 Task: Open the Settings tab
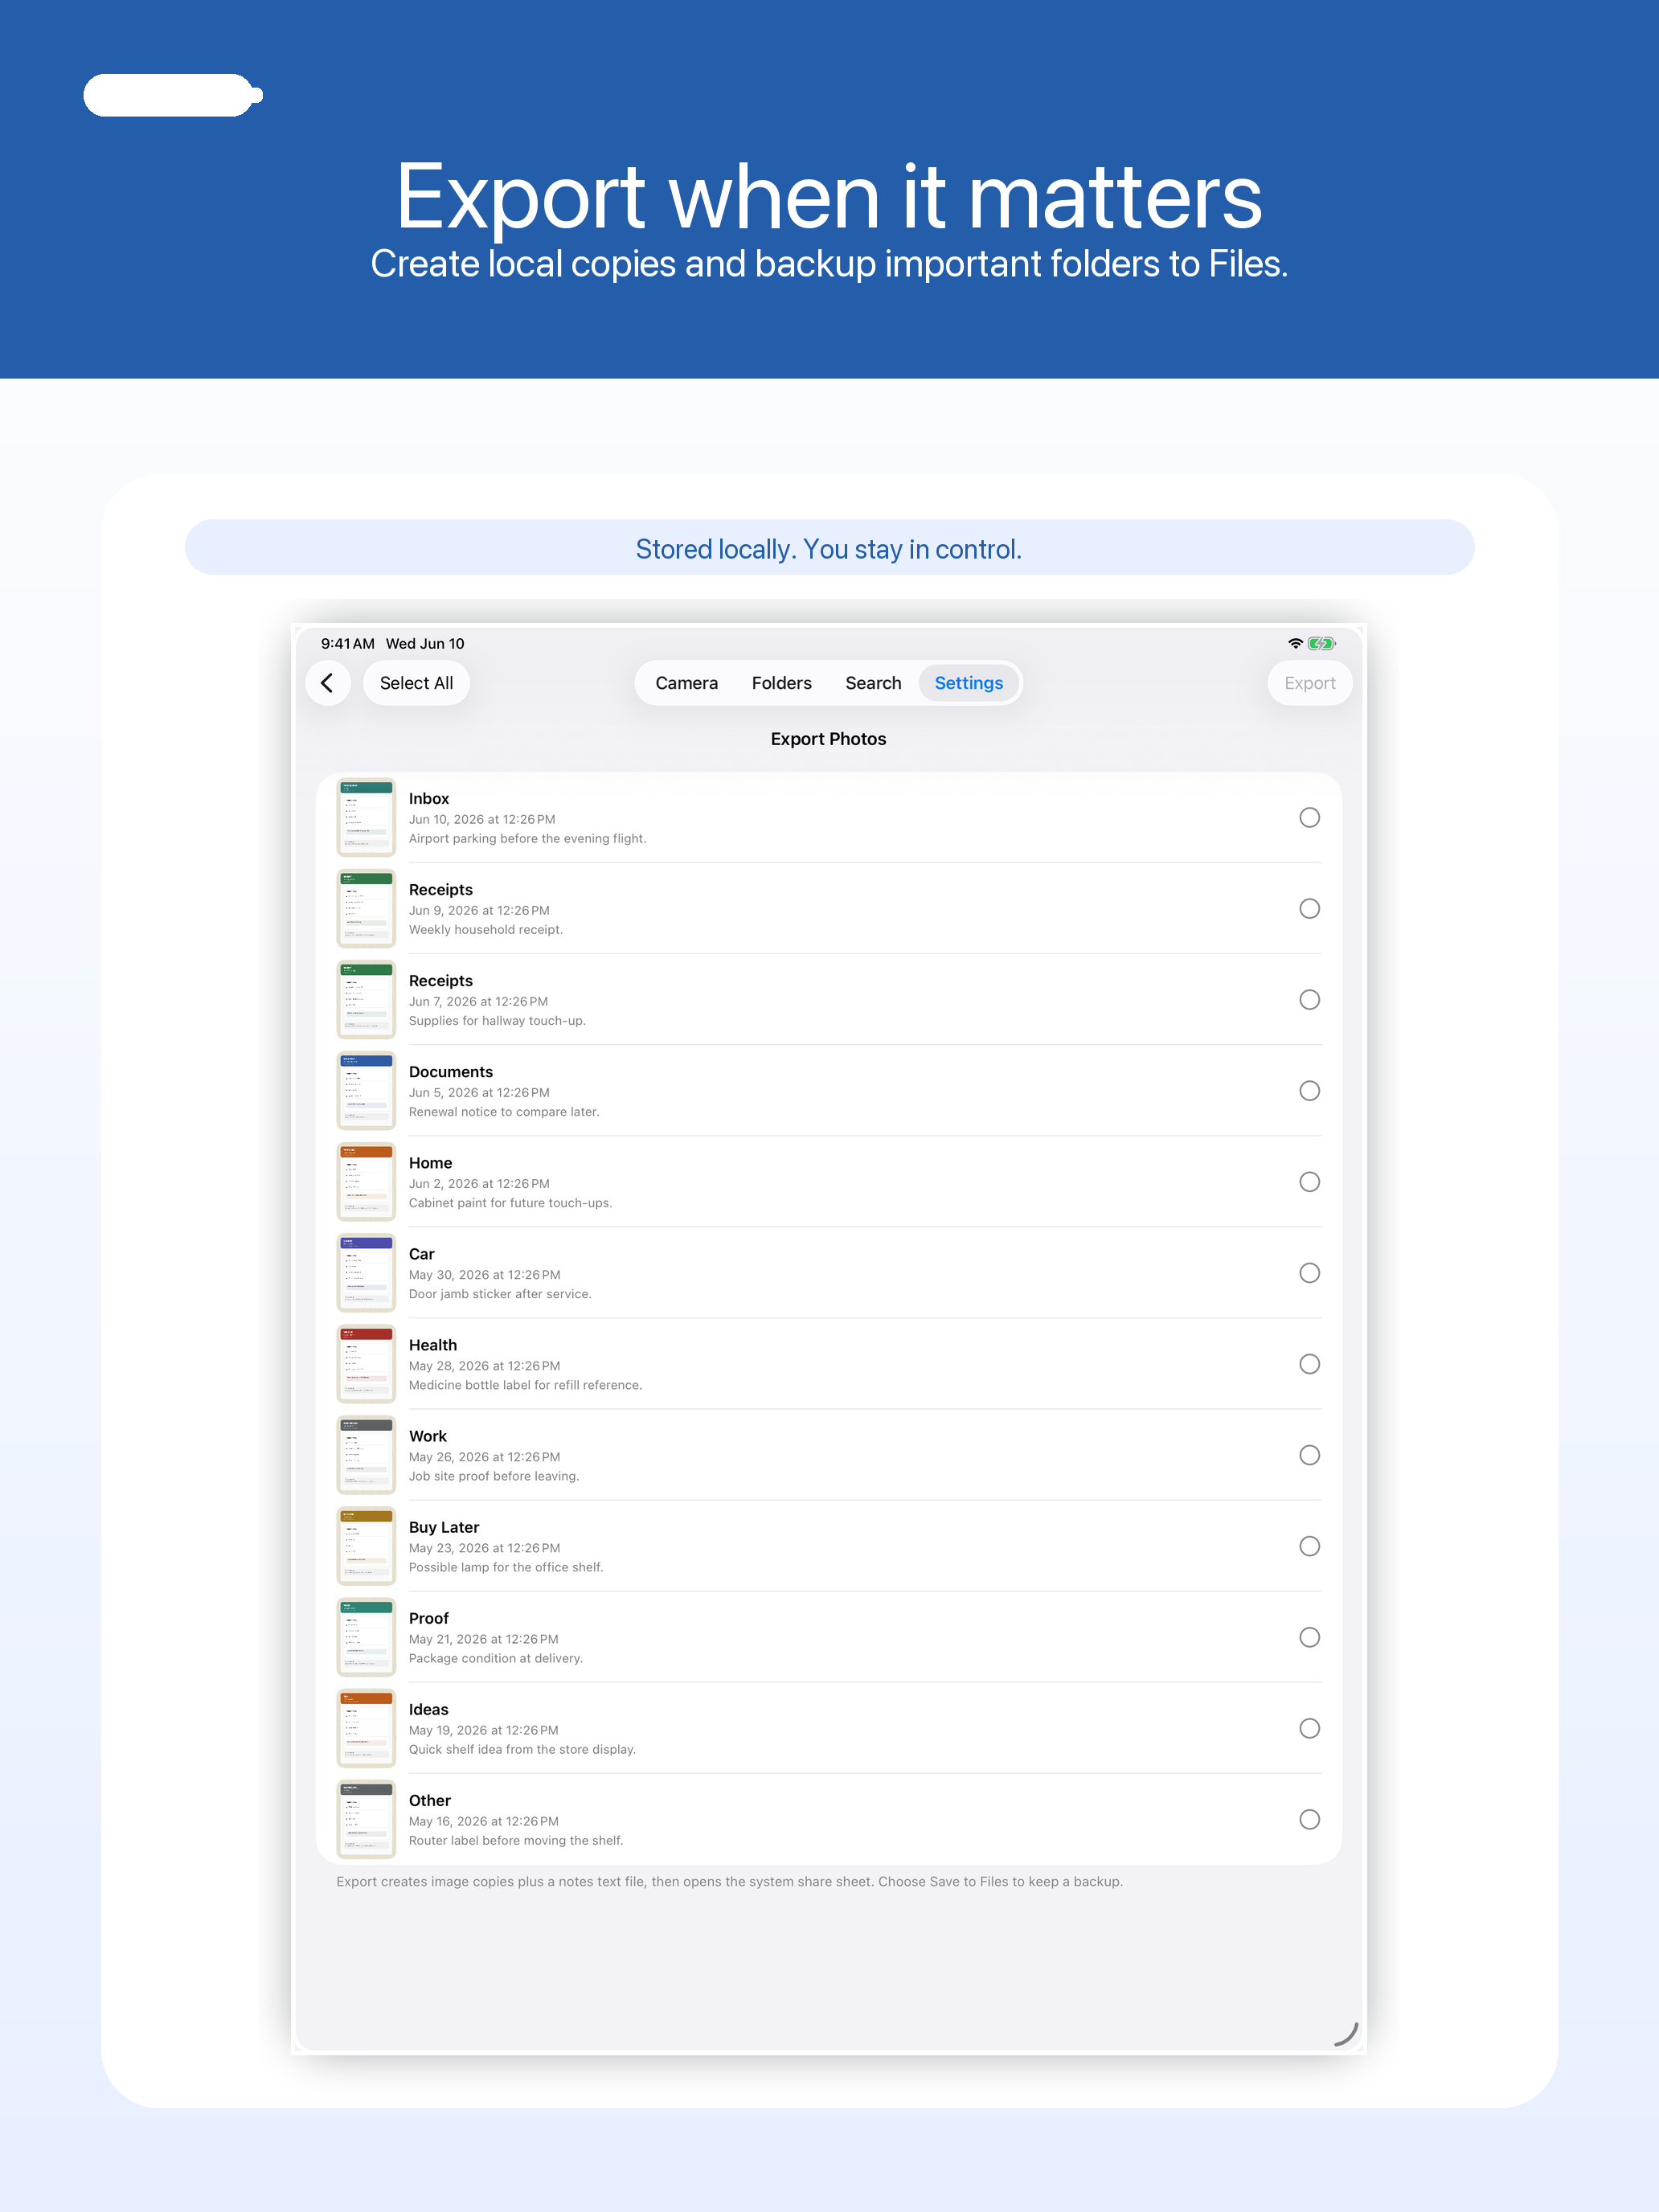click(x=968, y=683)
